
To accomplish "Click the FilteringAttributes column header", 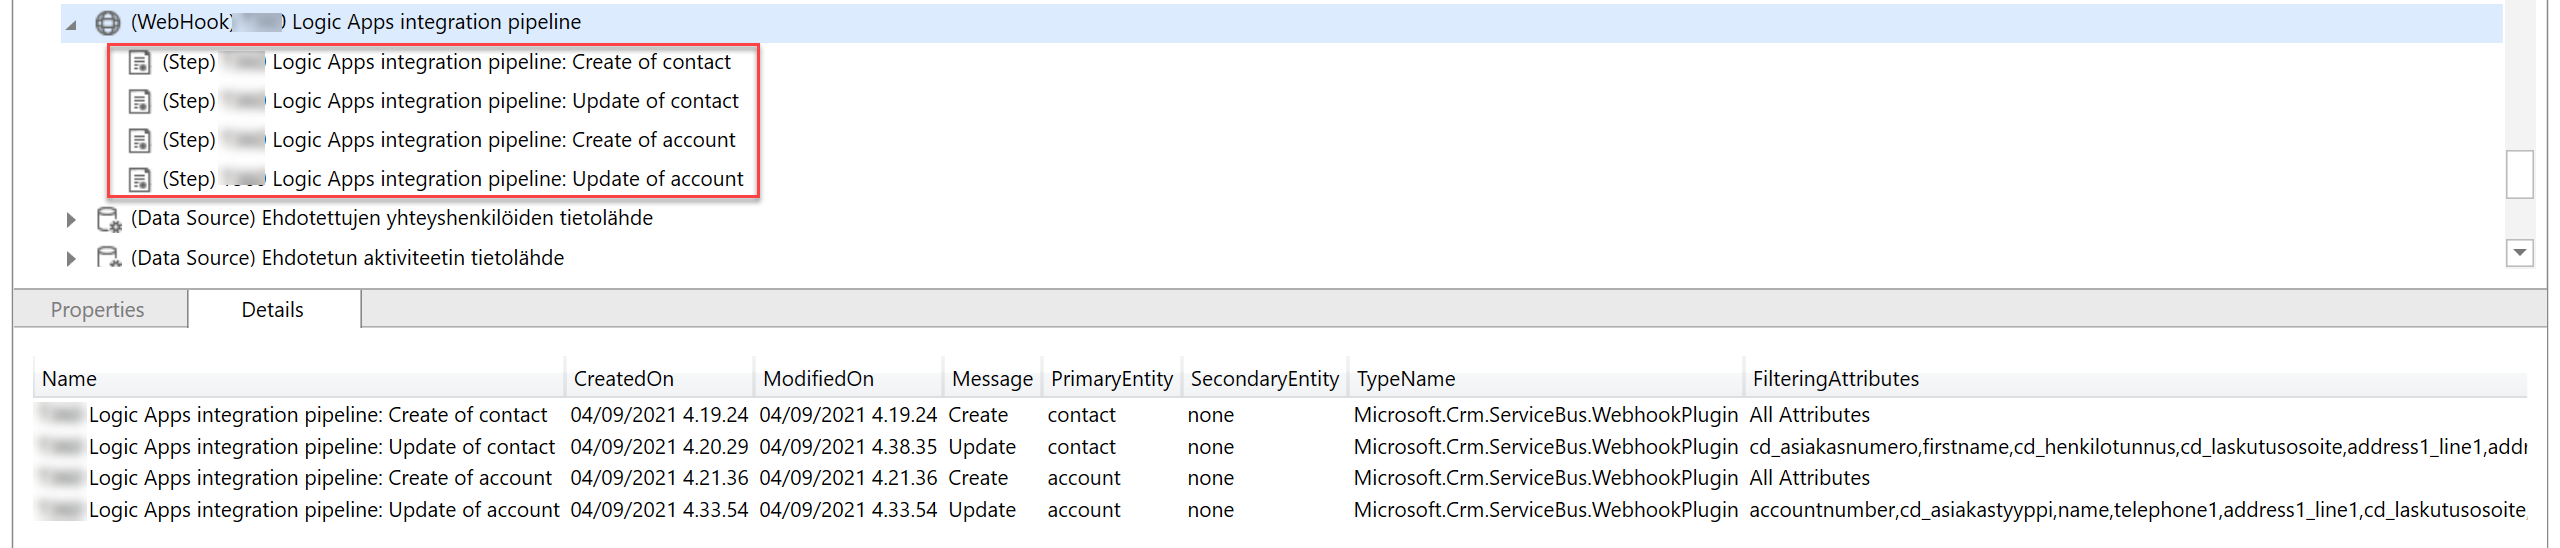I will [1835, 379].
